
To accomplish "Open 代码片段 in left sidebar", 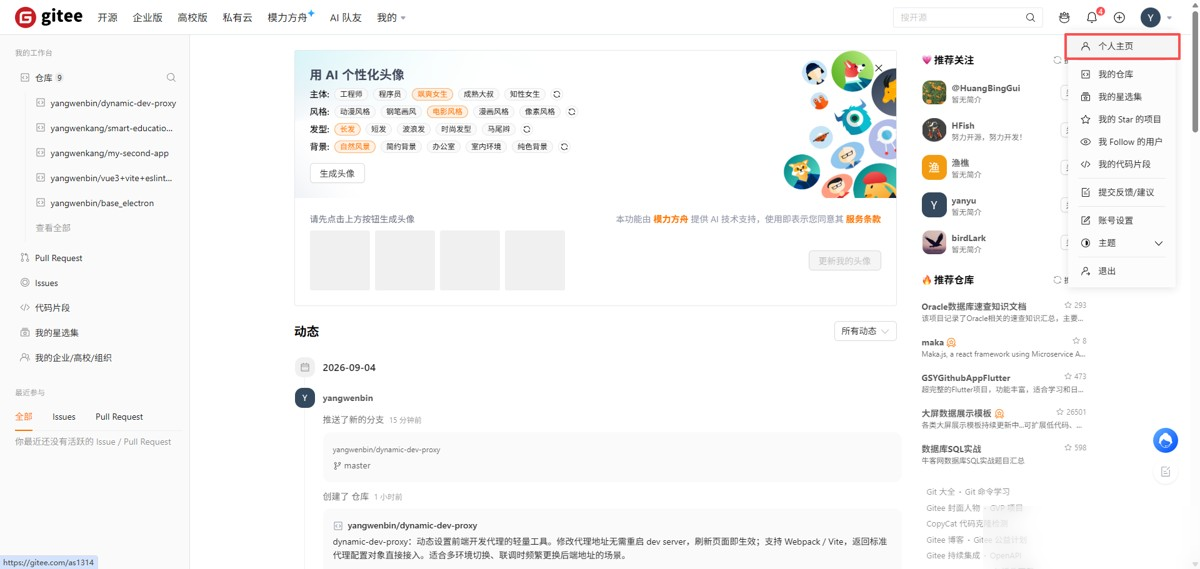I will pos(52,308).
